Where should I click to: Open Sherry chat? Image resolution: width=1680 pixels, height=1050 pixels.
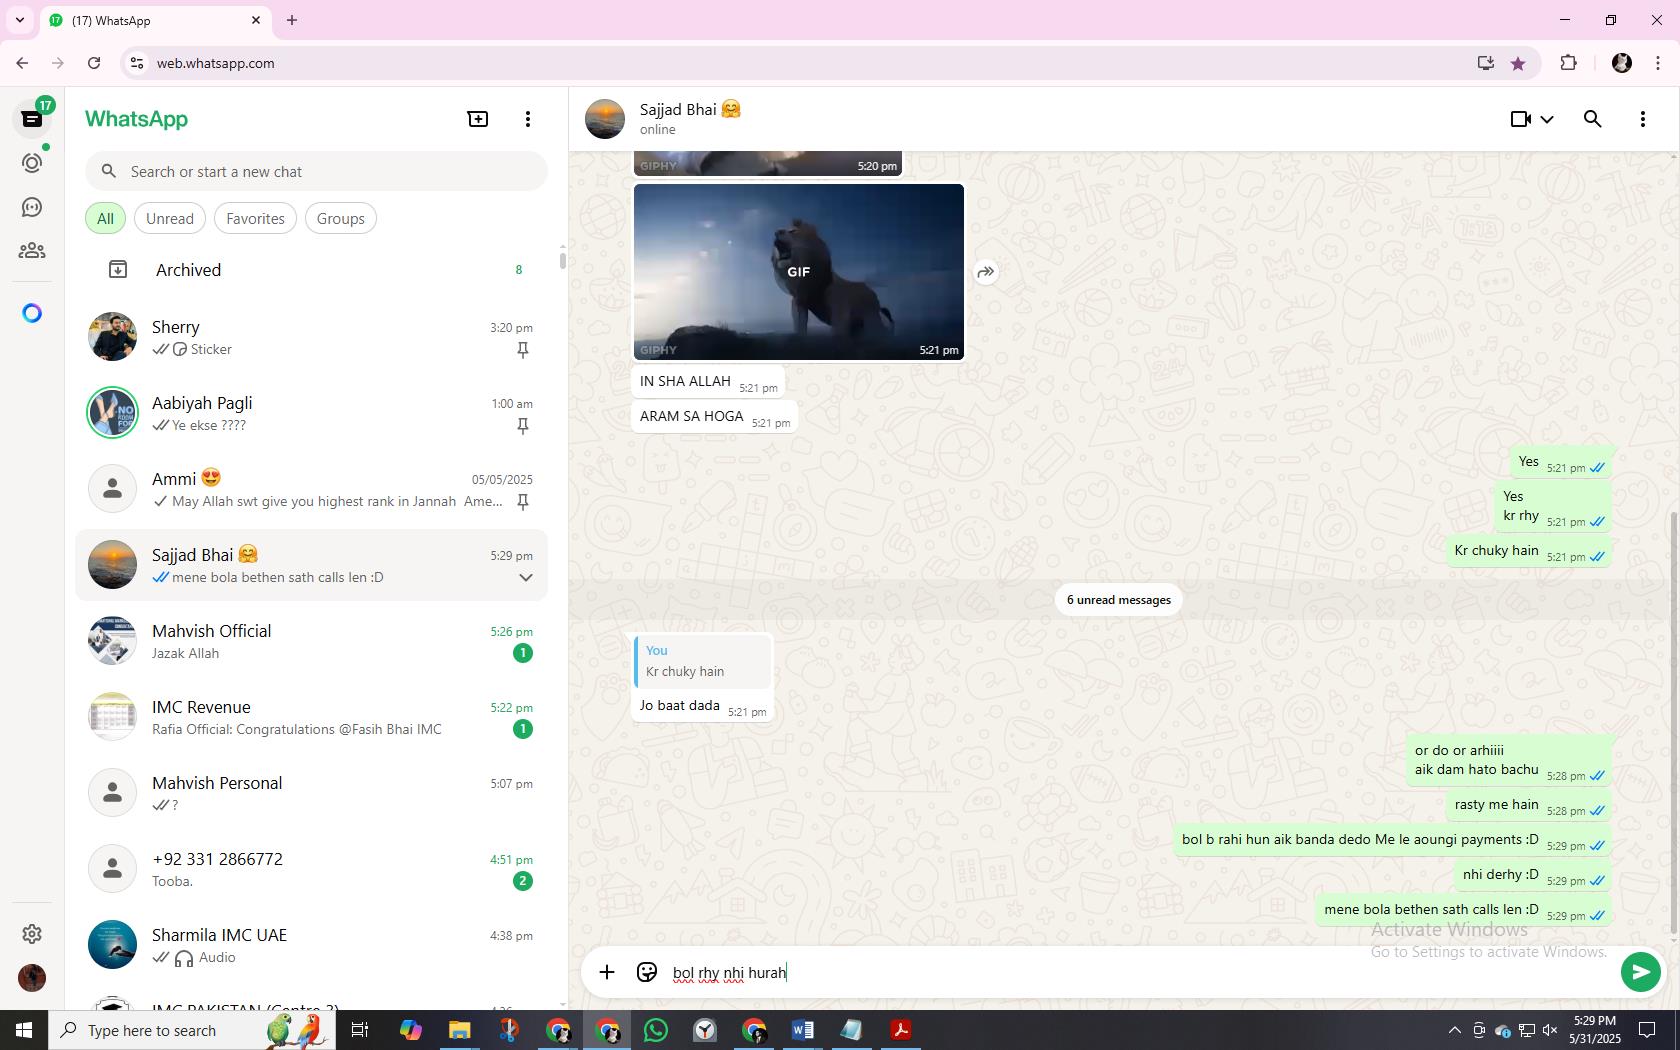tap(312, 337)
